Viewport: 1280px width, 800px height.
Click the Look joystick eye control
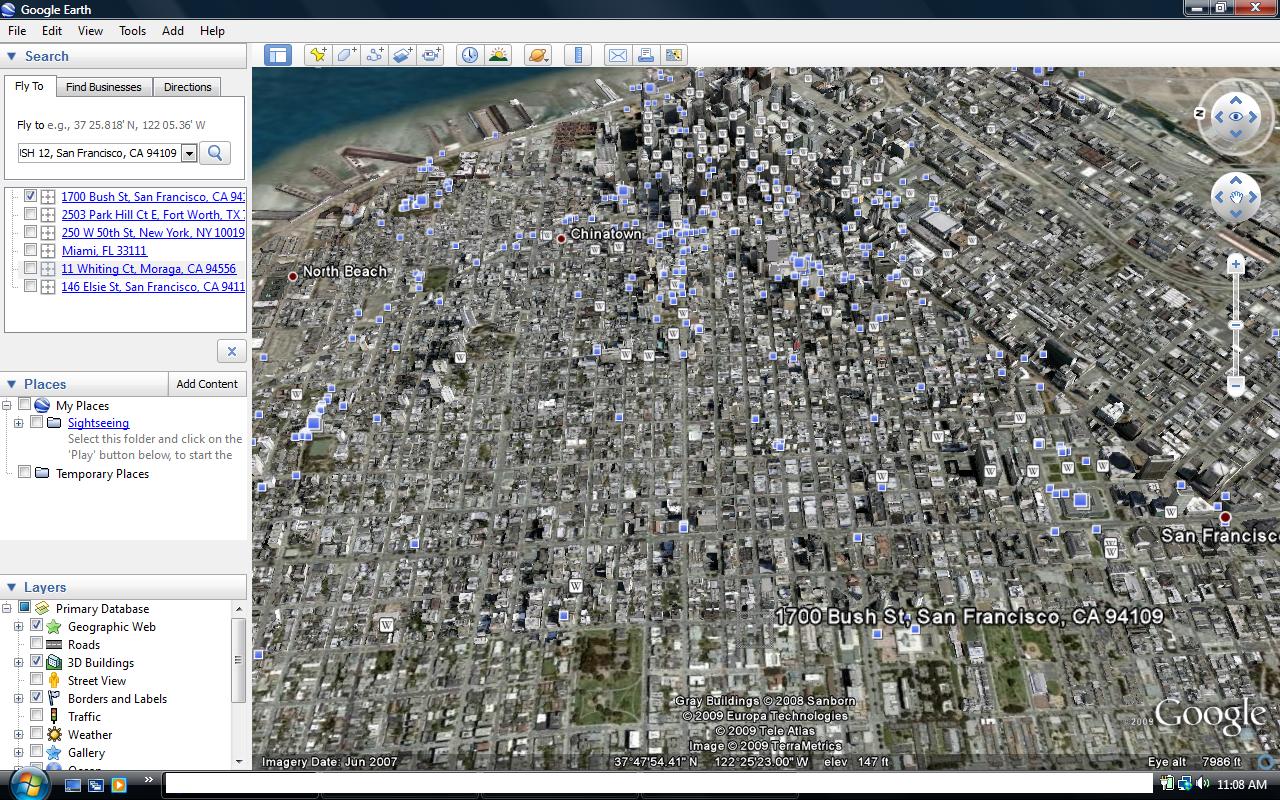(x=1236, y=117)
